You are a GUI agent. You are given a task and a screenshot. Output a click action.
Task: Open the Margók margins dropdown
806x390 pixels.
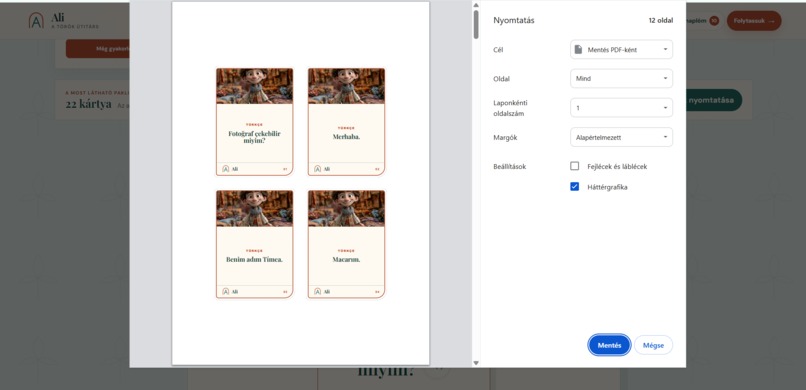(621, 137)
